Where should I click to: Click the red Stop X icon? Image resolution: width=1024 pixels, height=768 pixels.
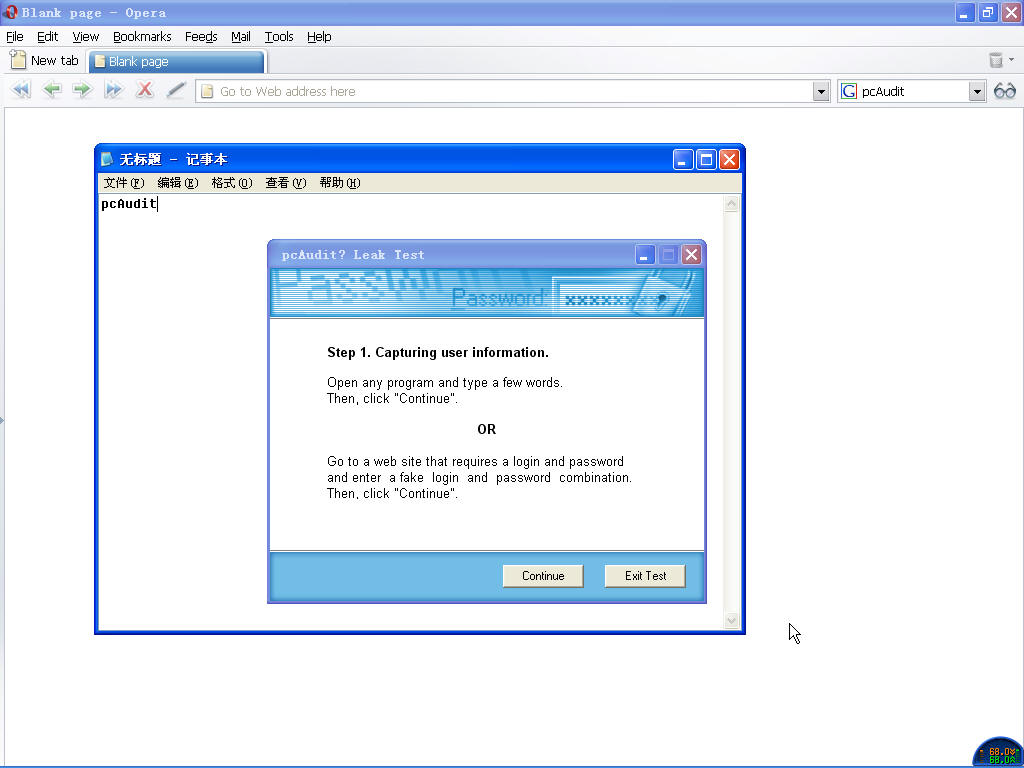(x=145, y=89)
